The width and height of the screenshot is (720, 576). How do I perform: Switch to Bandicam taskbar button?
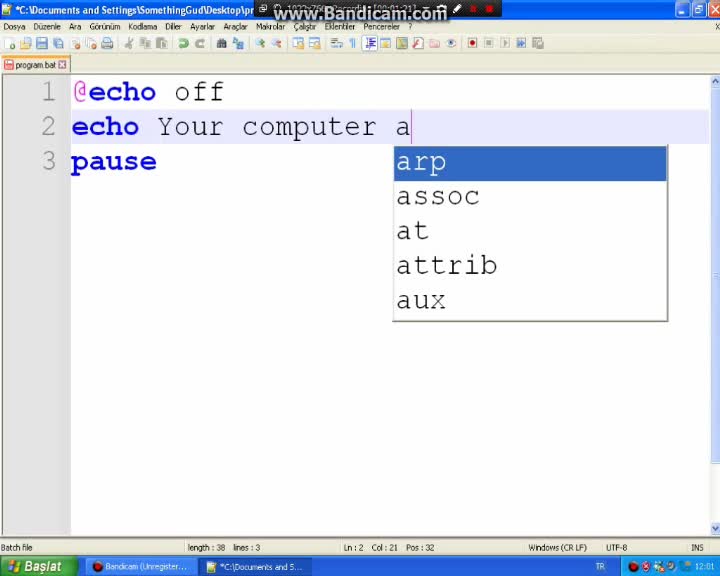click(x=141, y=567)
